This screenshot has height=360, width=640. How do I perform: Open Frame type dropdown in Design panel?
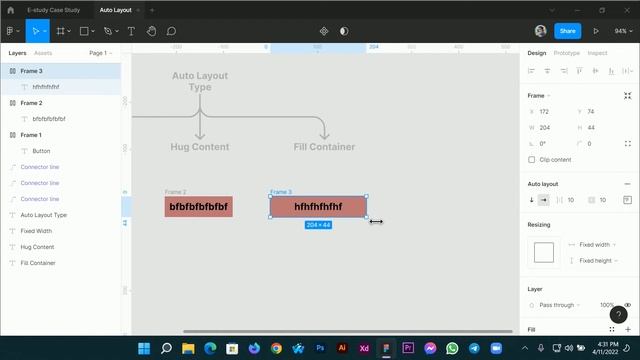pos(539,96)
